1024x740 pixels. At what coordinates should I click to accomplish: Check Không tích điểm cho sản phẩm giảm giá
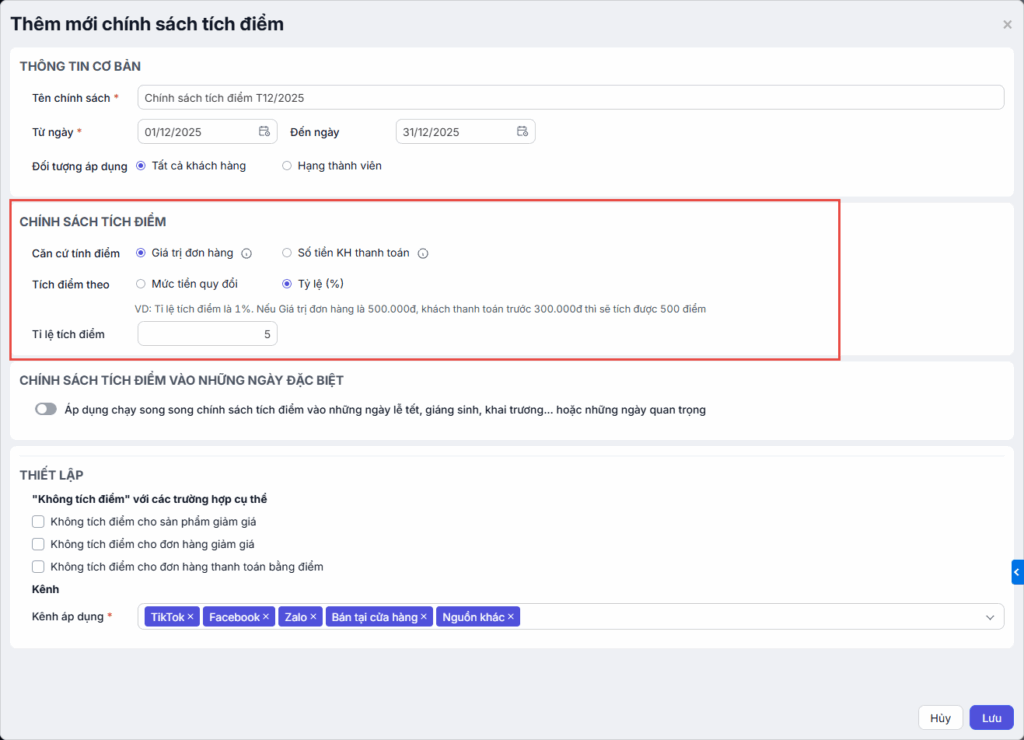click(38, 521)
